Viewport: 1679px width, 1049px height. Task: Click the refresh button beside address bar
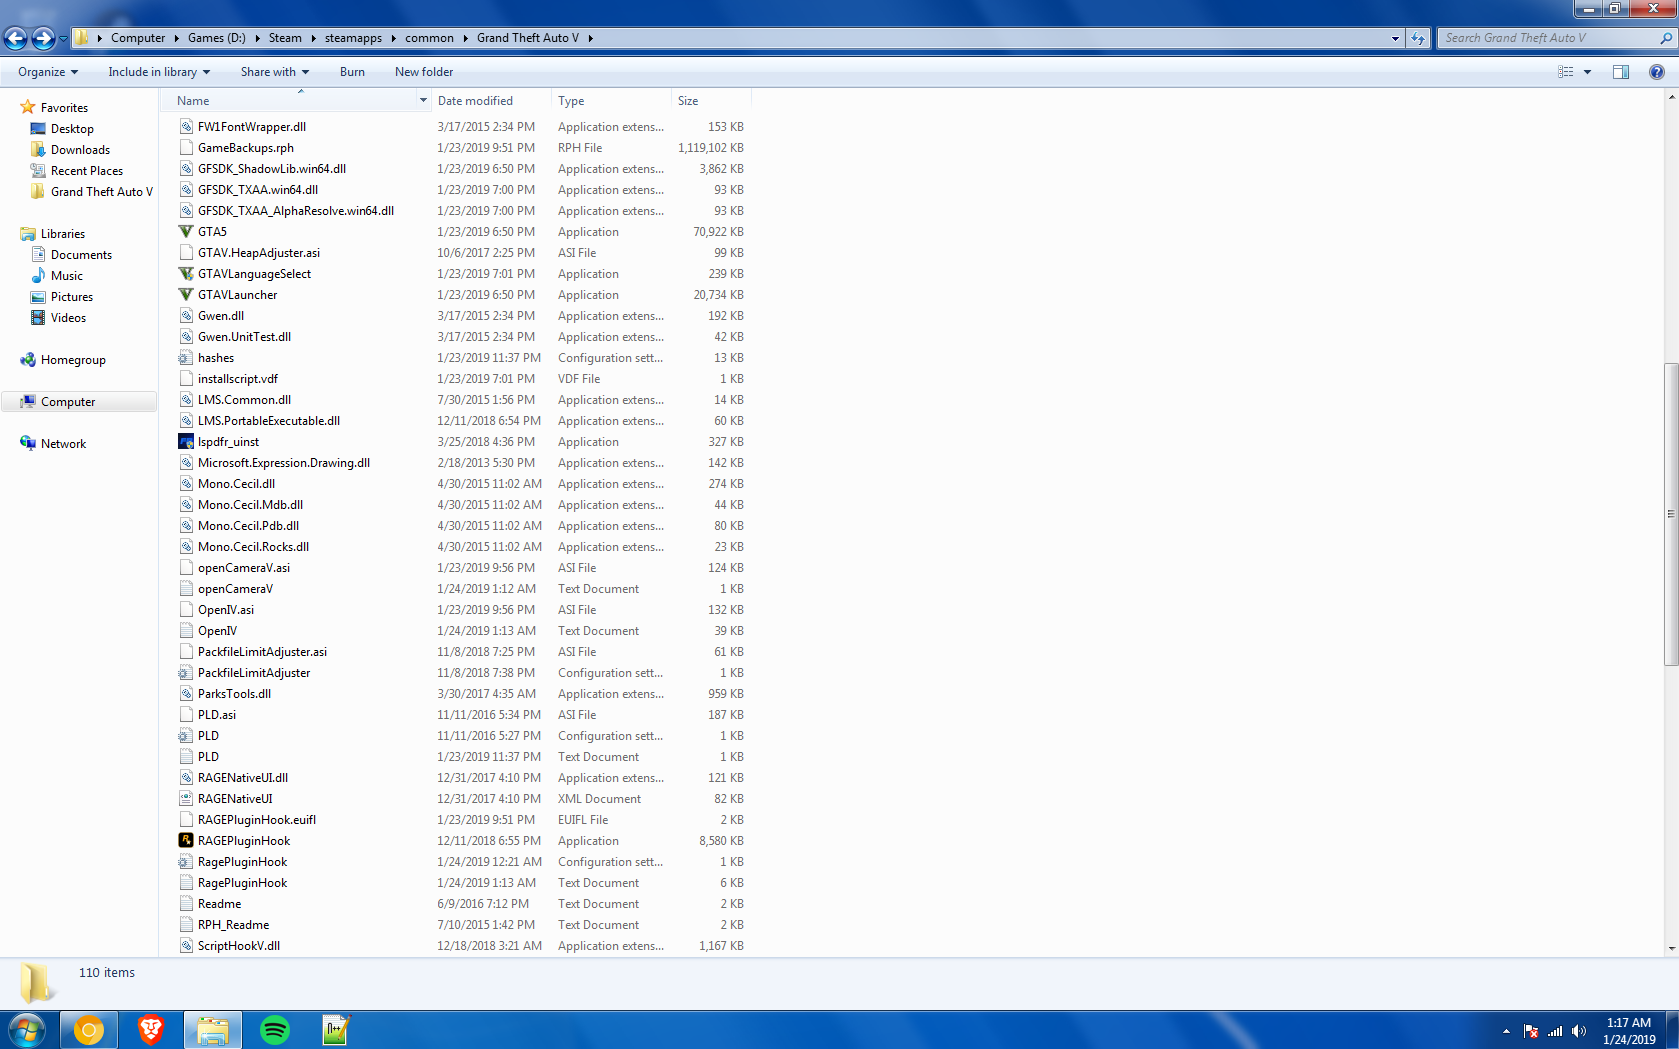tap(1418, 38)
